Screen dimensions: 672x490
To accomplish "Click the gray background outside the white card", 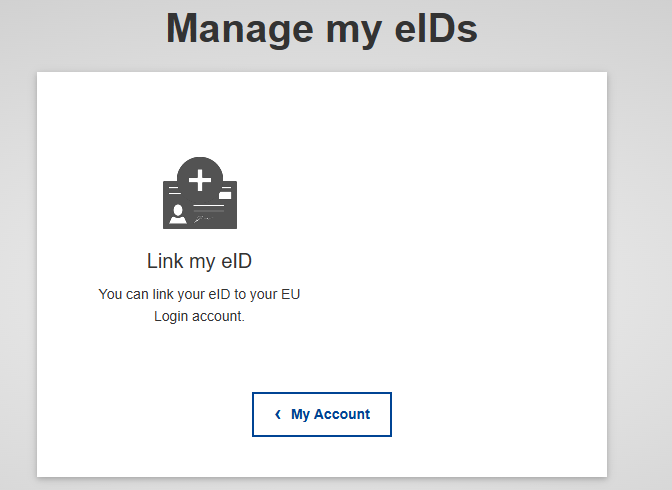I will pos(639,257).
